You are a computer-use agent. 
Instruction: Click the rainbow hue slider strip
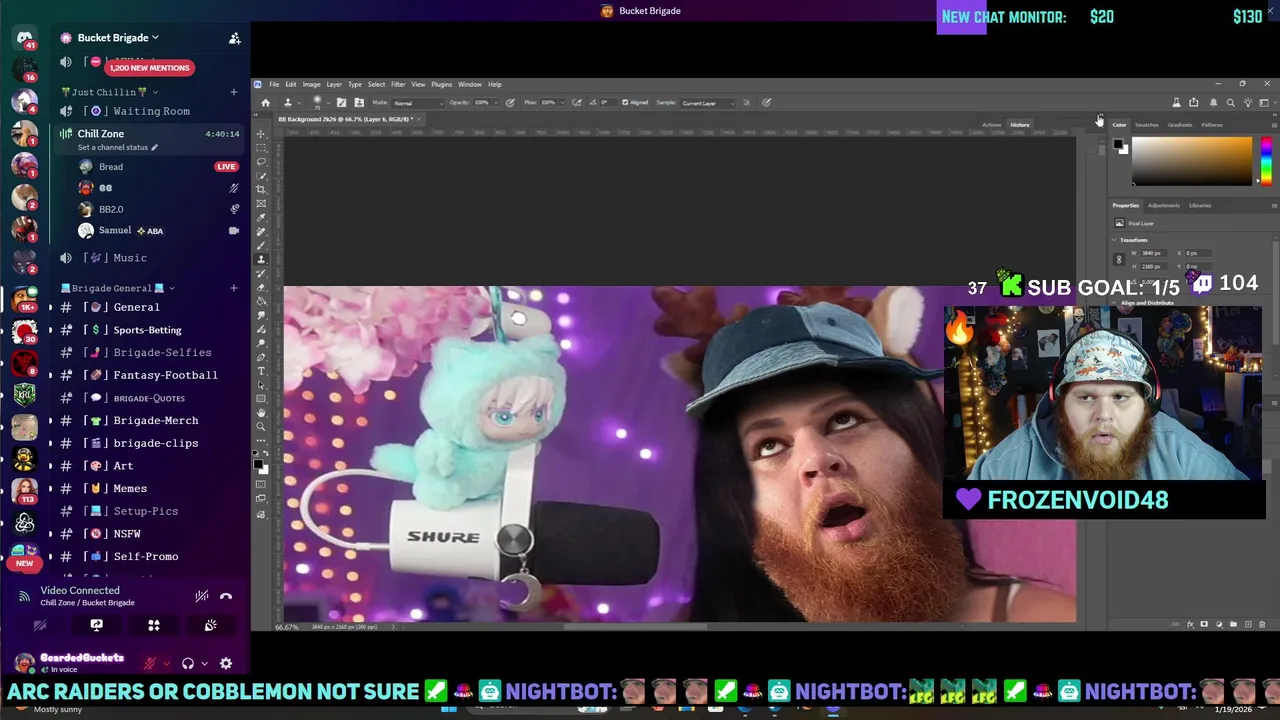pos(1266,161)
